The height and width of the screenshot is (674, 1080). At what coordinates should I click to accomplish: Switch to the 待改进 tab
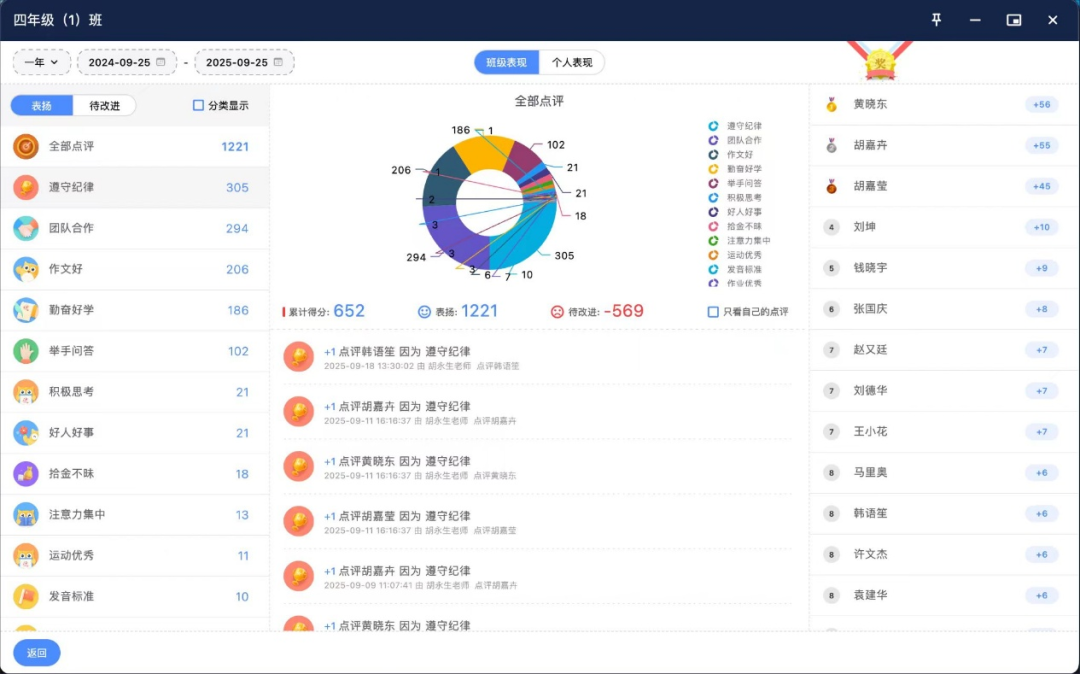104,105
